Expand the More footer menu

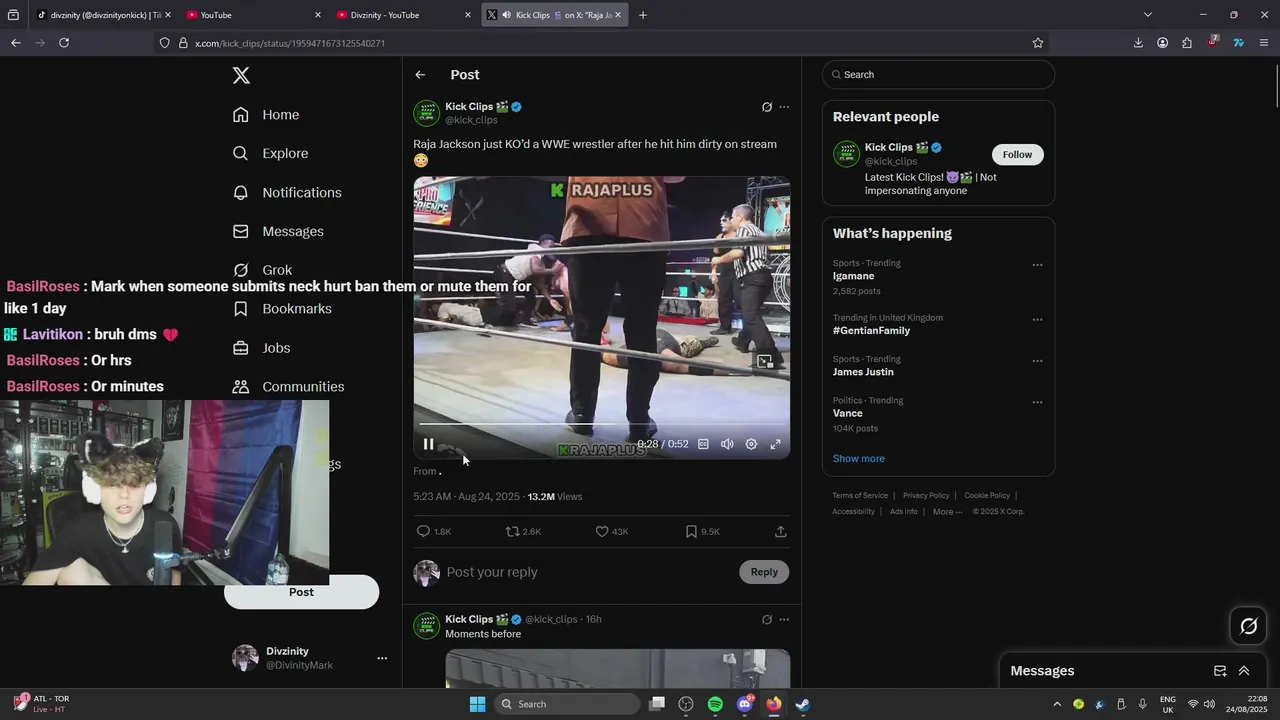[x=947, y=512]
